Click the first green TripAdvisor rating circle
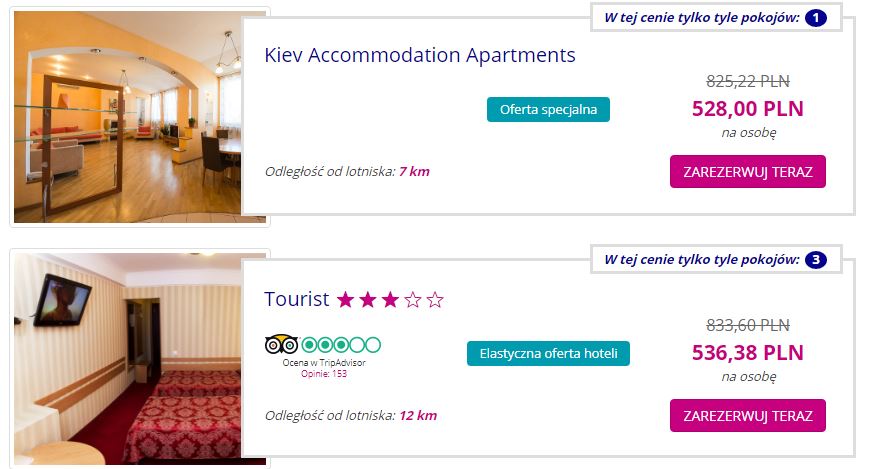The width and height of the screenshot is (875, 469). [309, 344]
